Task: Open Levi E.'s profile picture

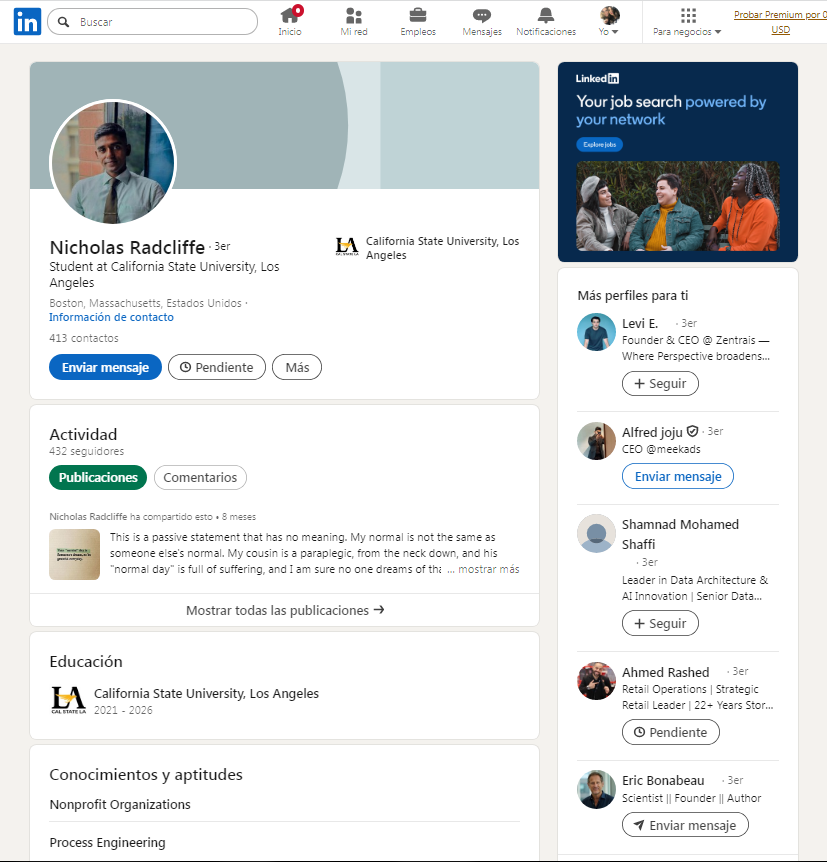Action: [x=596, y=332]
